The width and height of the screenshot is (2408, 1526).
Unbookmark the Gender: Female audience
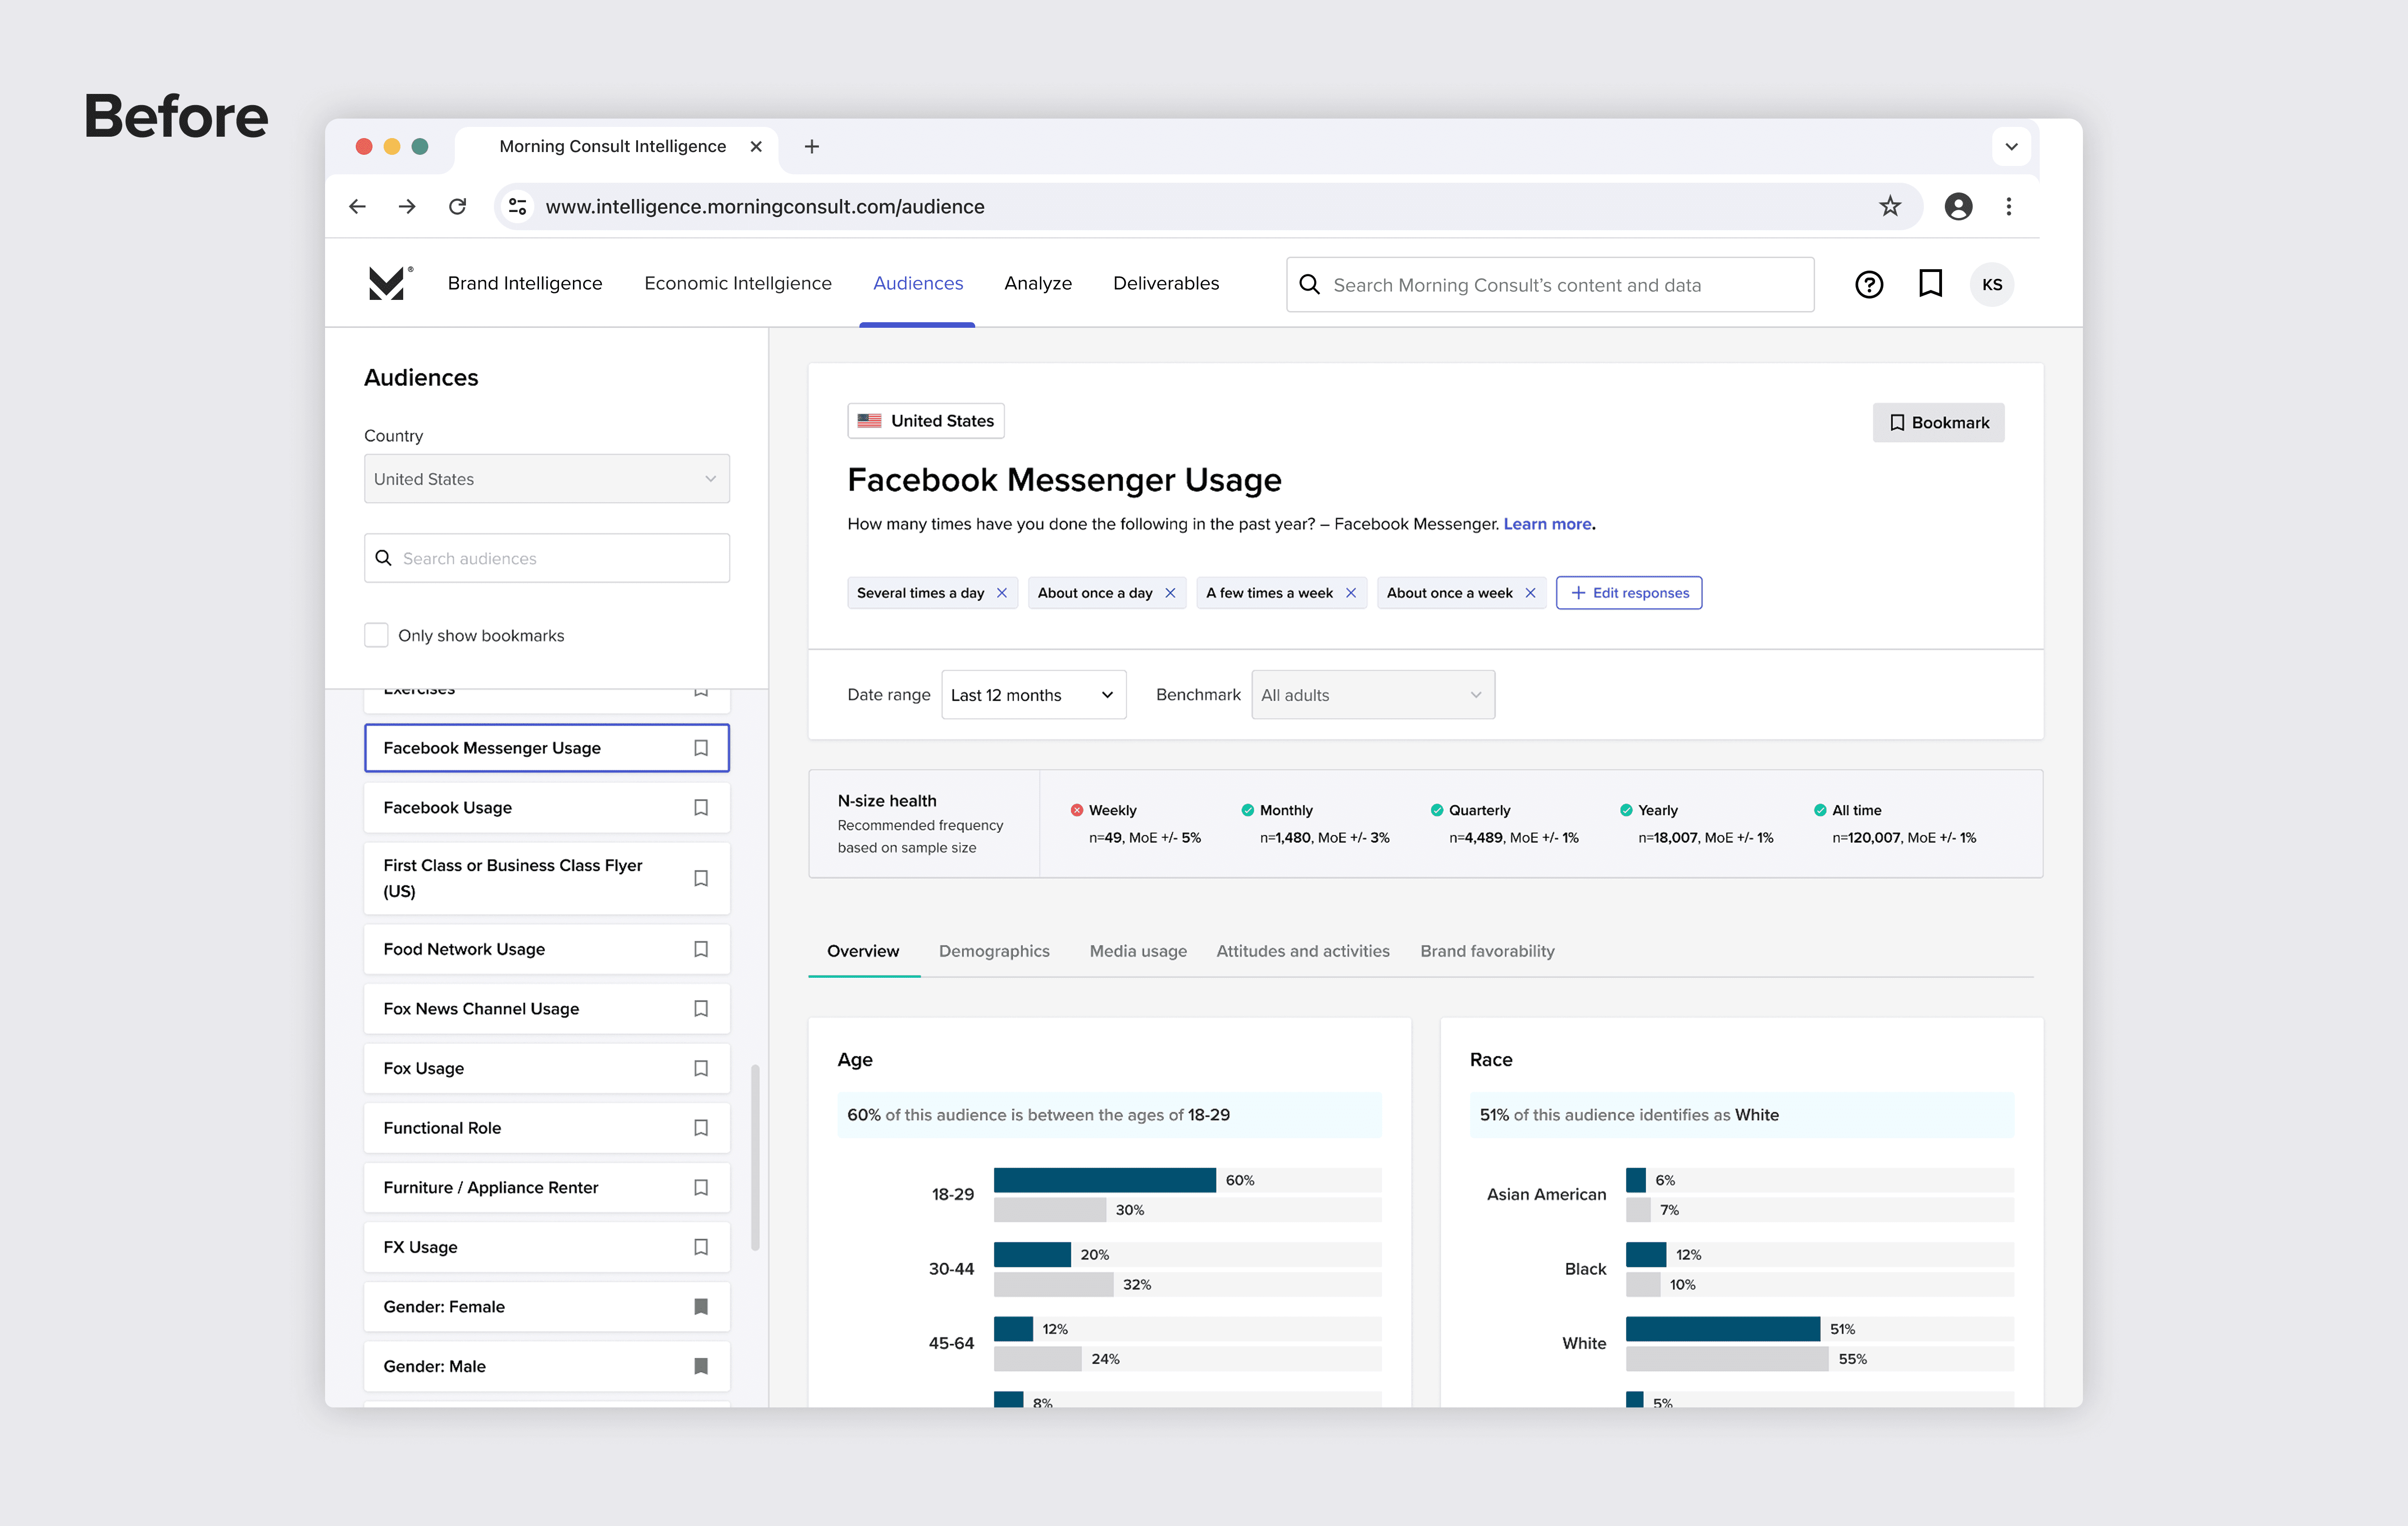[701, 1306]
